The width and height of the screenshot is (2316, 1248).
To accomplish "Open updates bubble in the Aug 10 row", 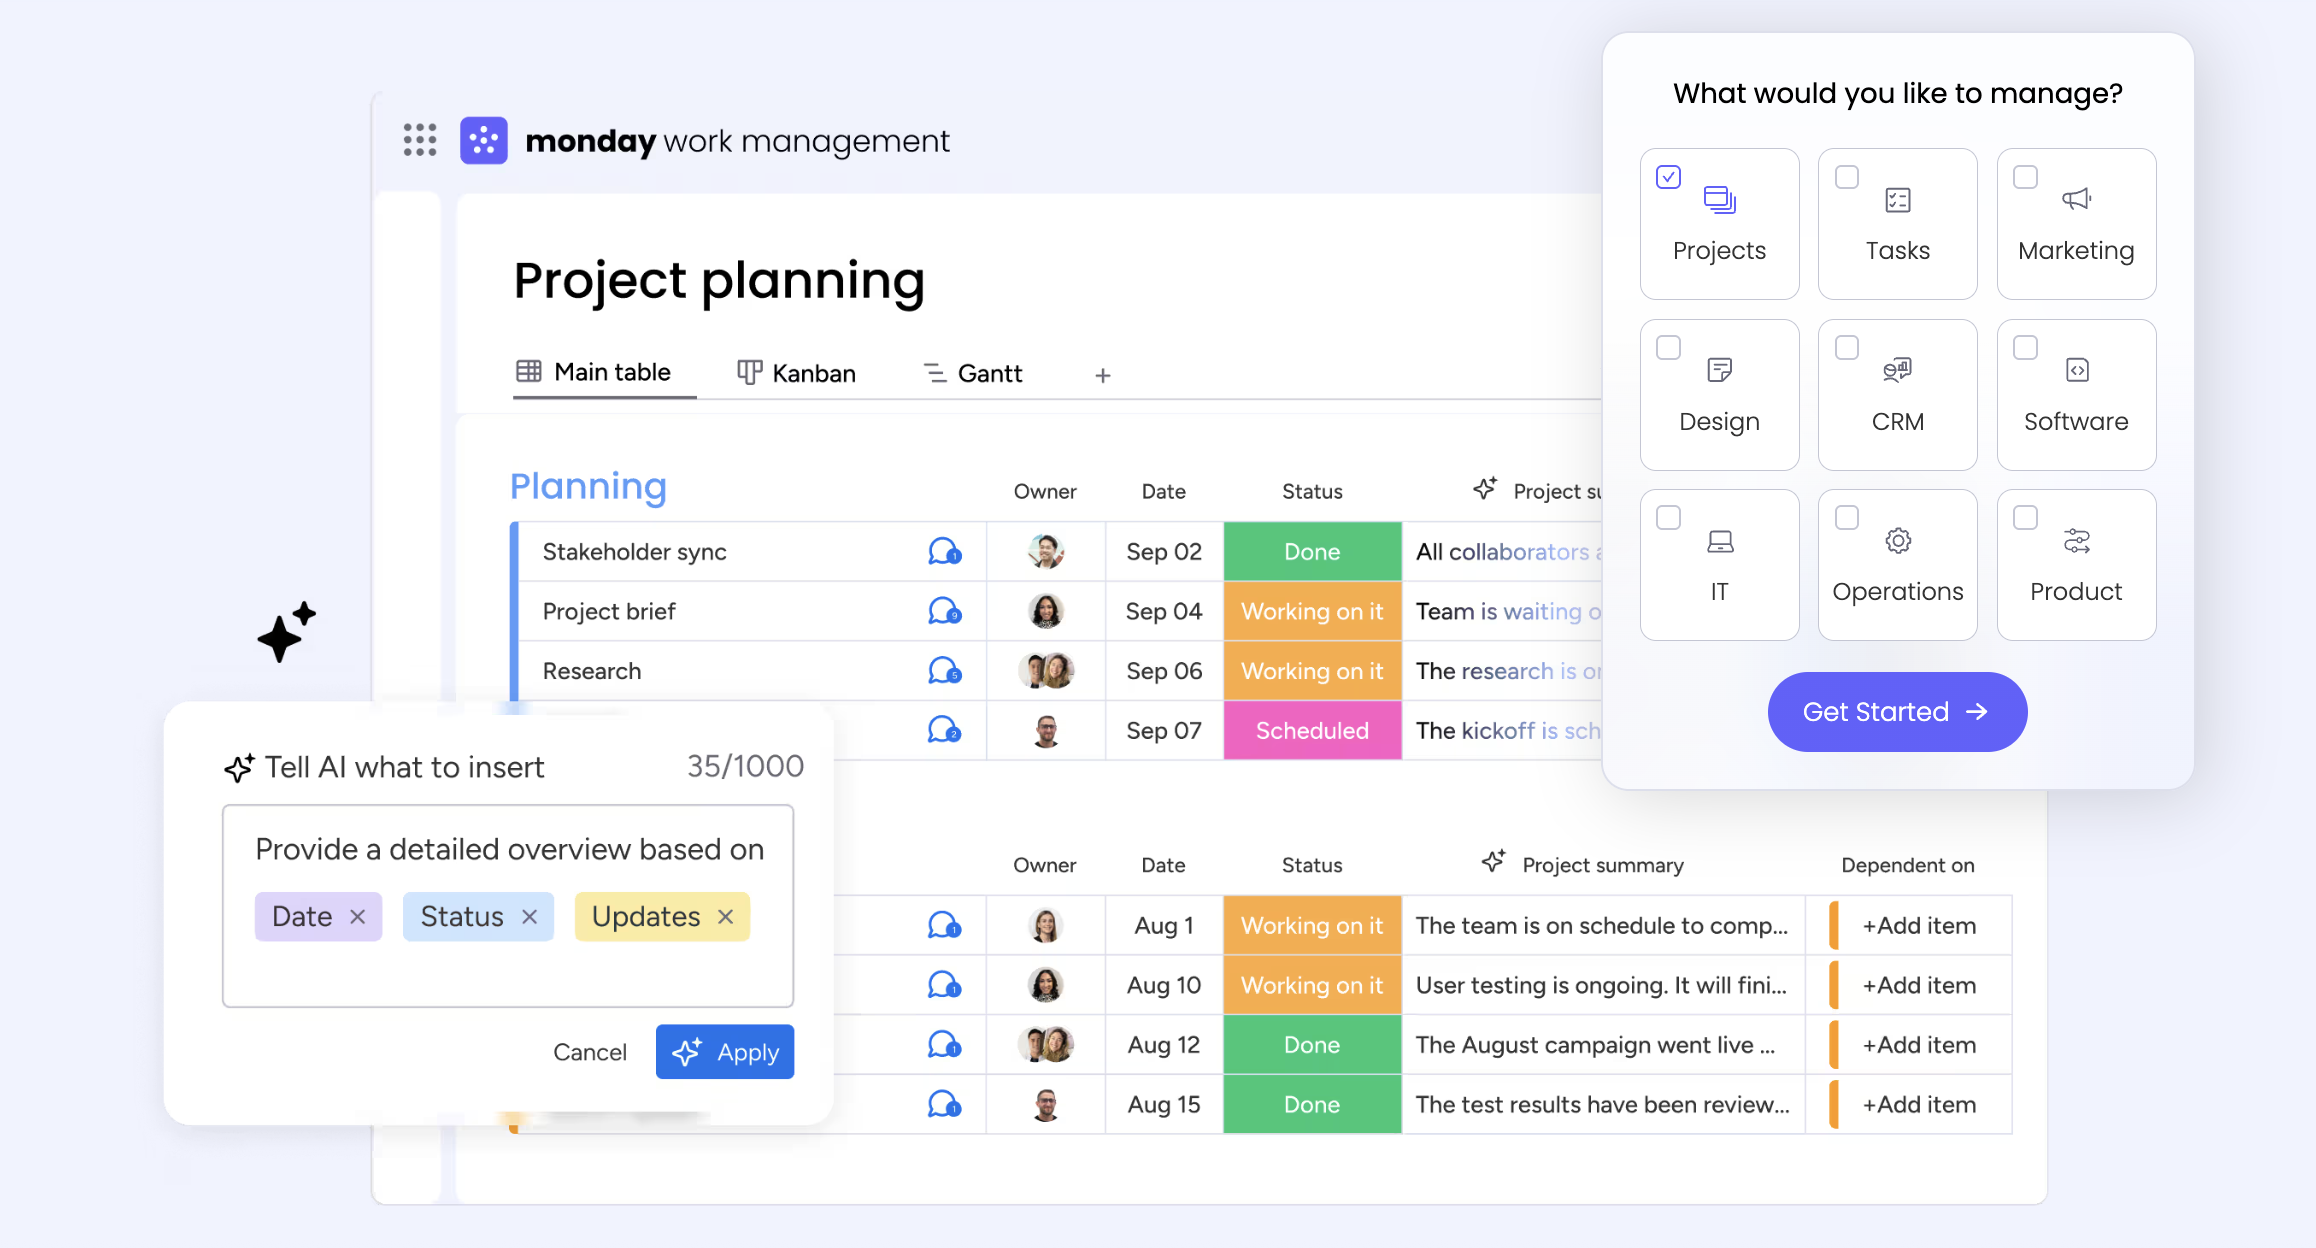I will point(944,985).
